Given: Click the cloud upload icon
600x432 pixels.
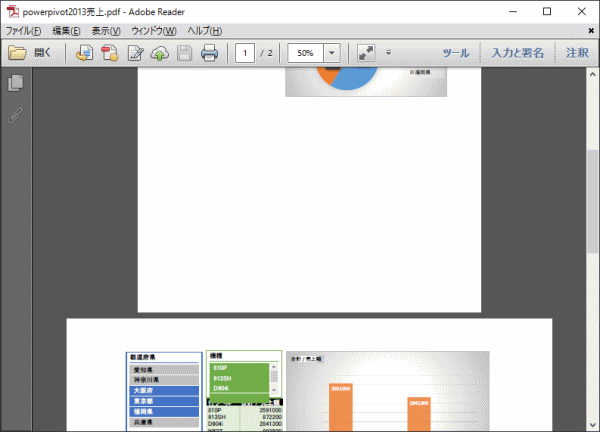Looking at the screenshot, I should [x=160, y=53].
